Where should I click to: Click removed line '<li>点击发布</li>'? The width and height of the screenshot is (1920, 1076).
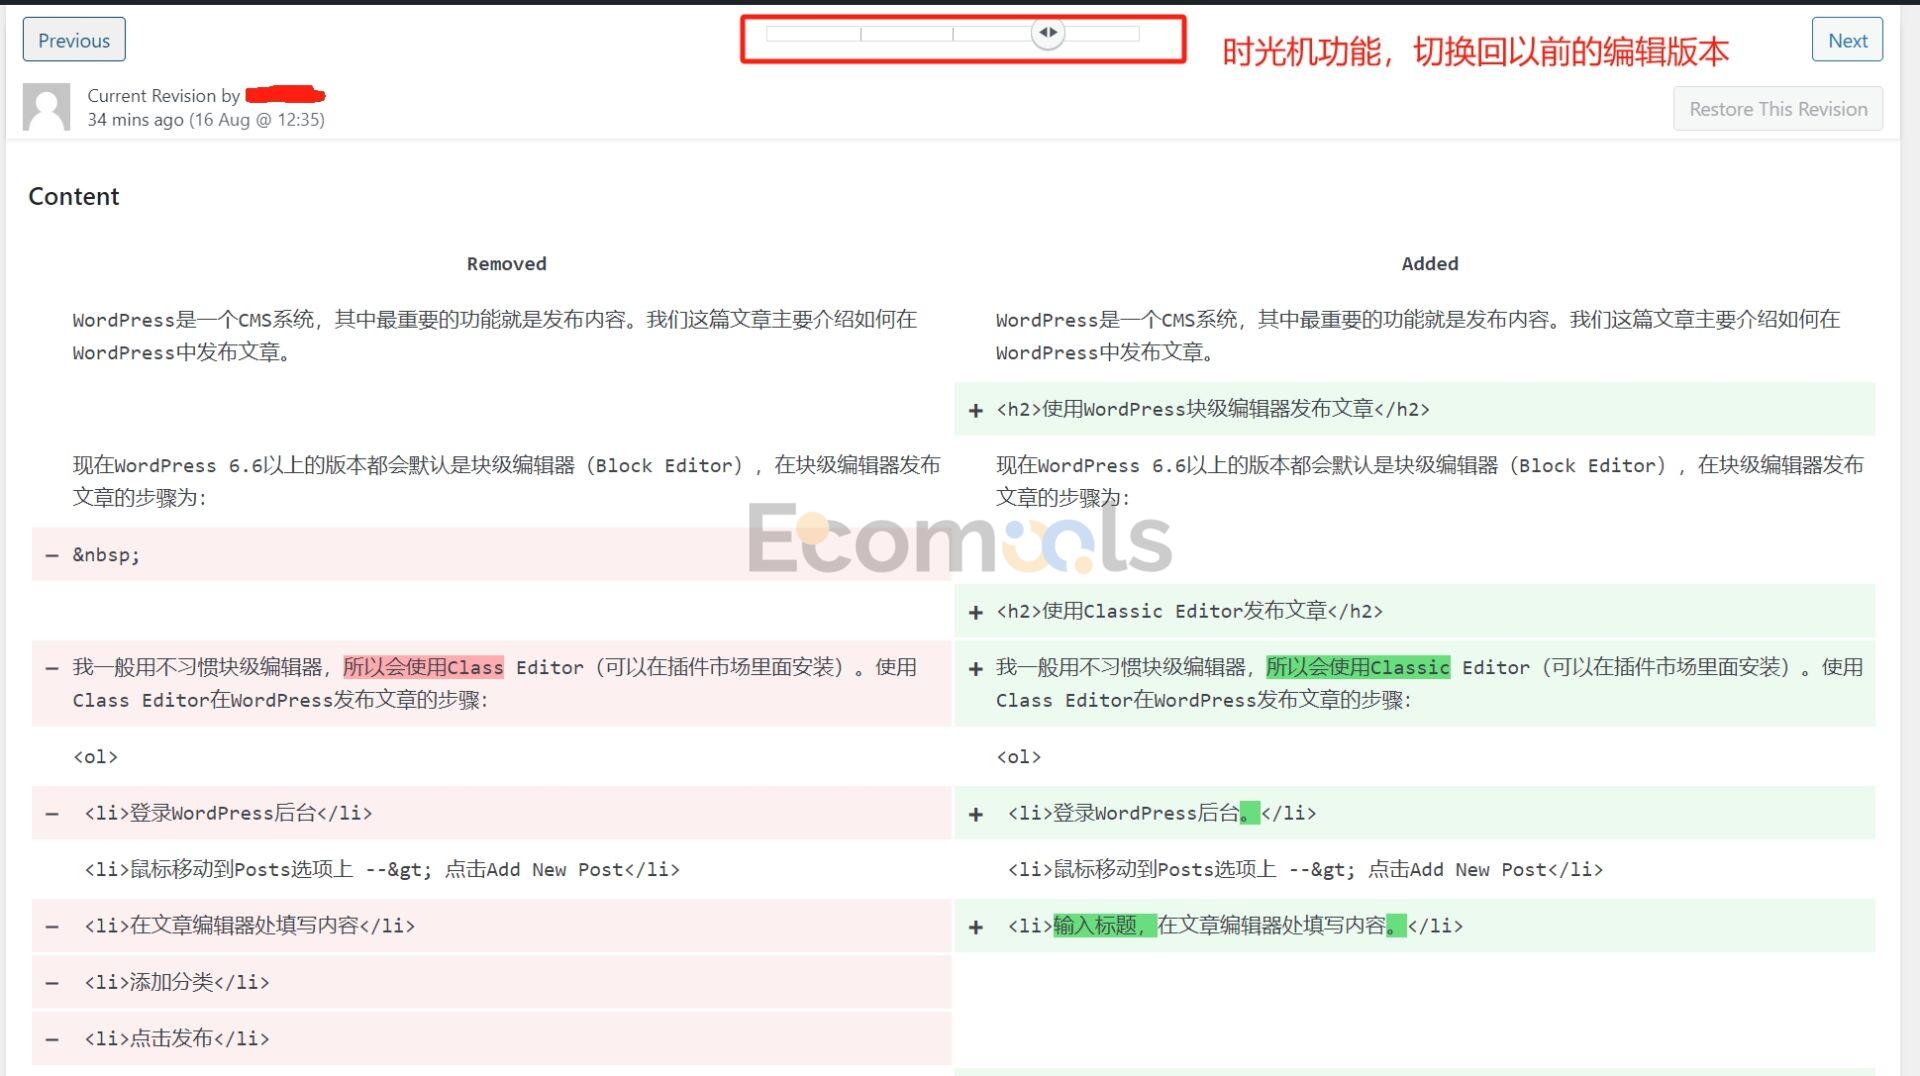click(491, 1038)
